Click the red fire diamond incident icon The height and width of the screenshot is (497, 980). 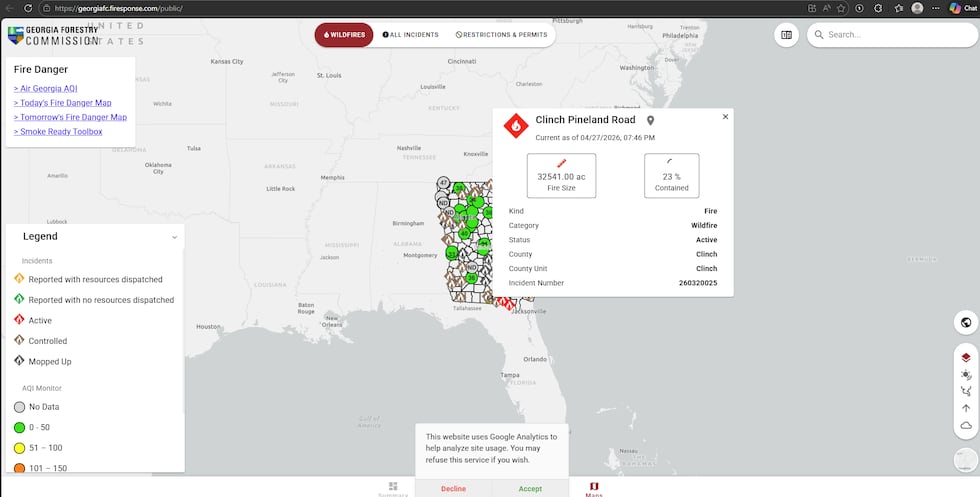coord(516,126)
